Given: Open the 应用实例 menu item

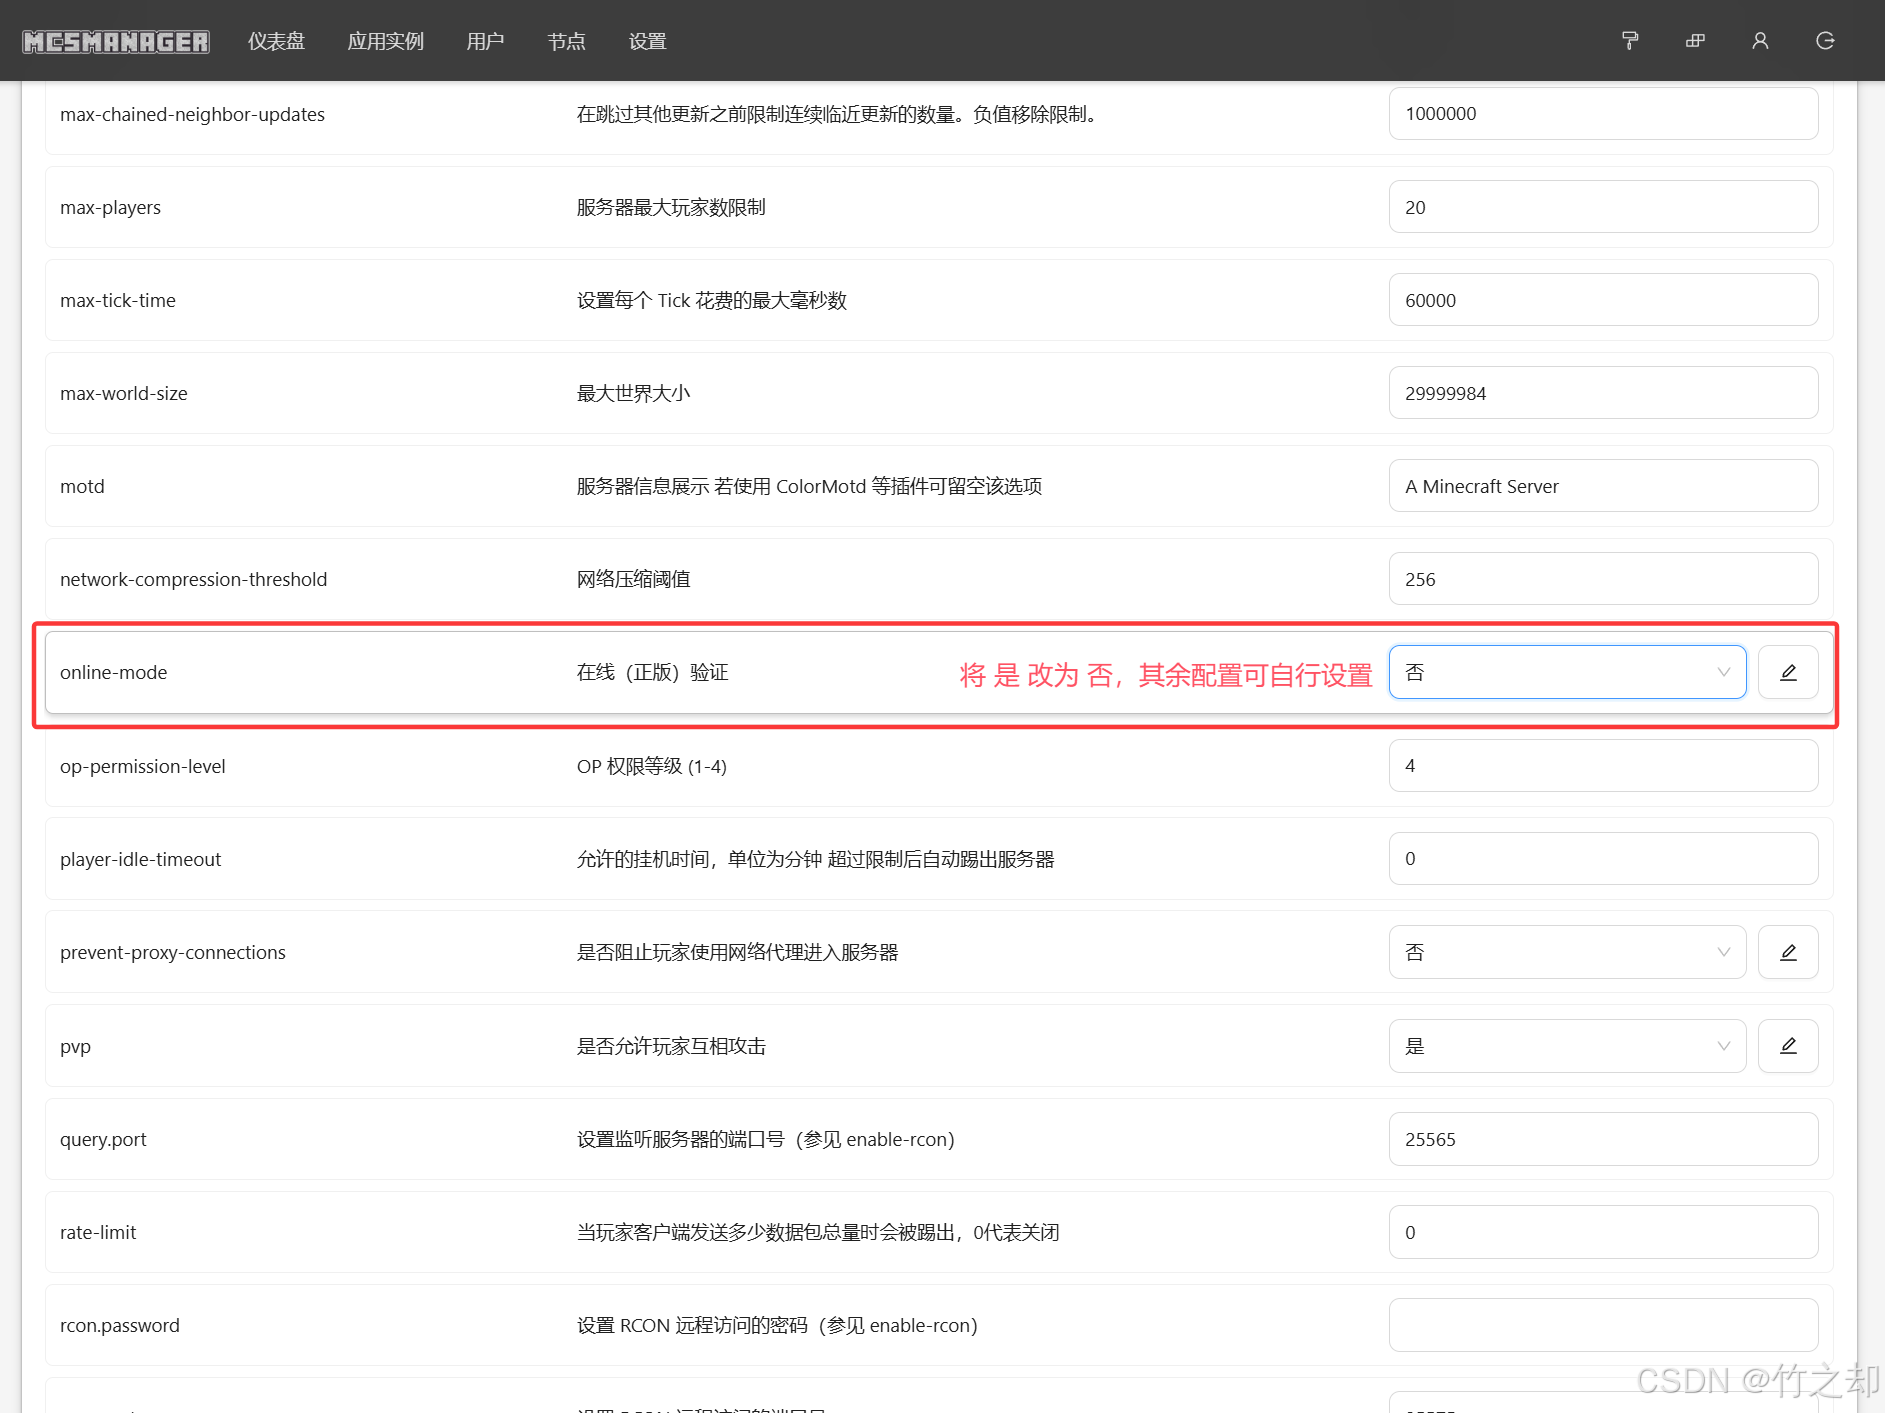Looking at the screenshot, I should pyautogui.click(x=385, y=41).
